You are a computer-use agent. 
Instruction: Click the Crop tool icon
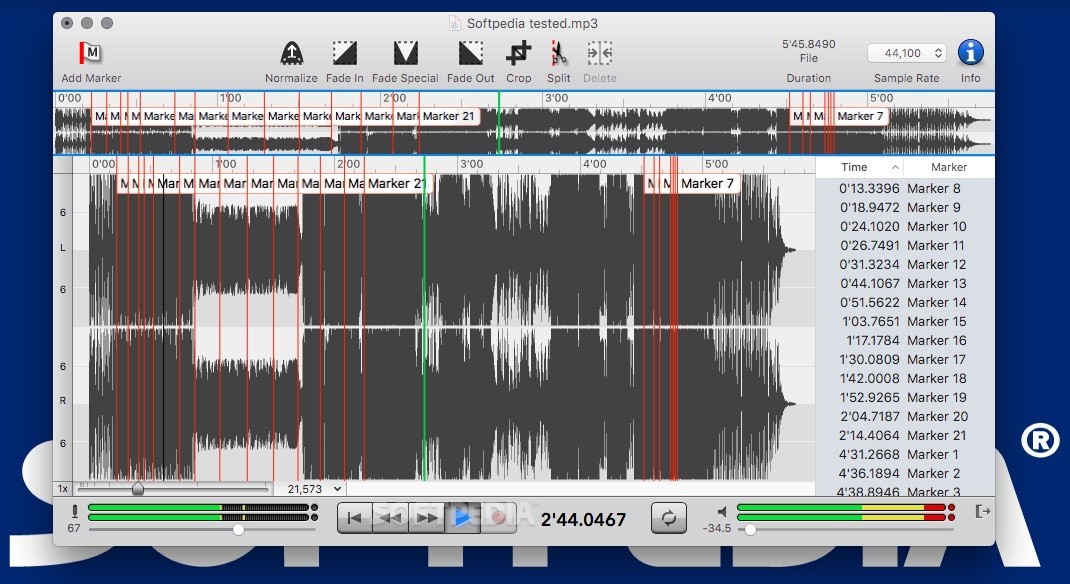(x=519, y=53)
